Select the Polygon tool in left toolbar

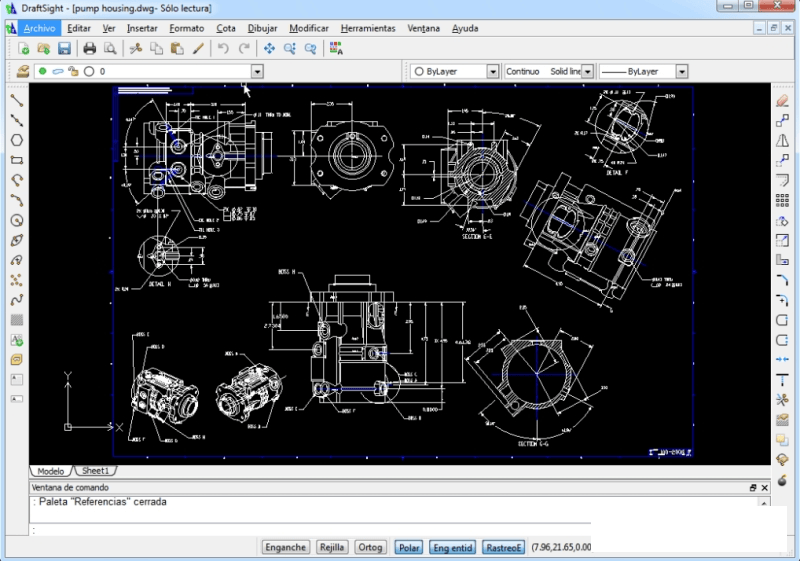tap(16, 140)
